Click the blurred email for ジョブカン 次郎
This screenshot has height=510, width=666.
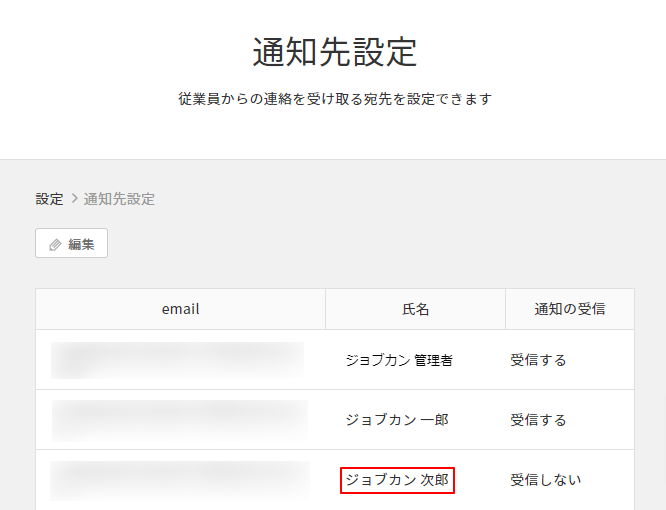(180, 480)
